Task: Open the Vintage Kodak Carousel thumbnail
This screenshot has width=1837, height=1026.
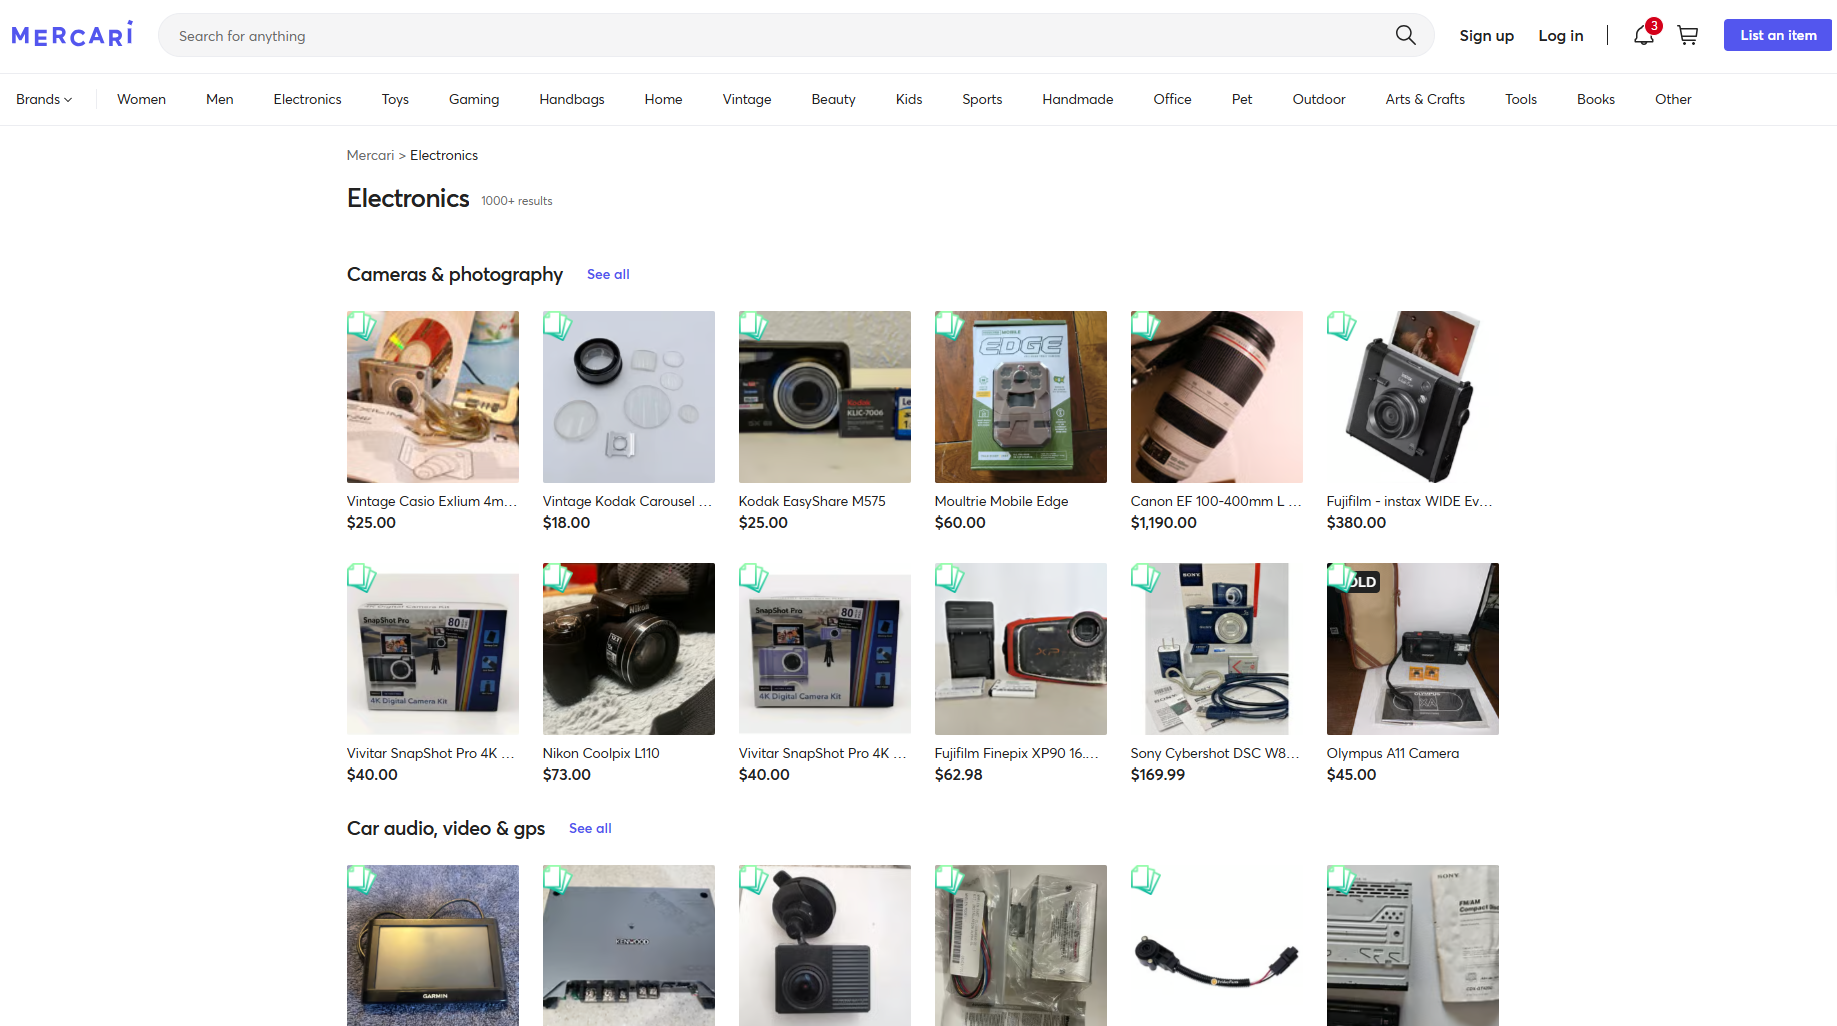Action: point(629,397)
